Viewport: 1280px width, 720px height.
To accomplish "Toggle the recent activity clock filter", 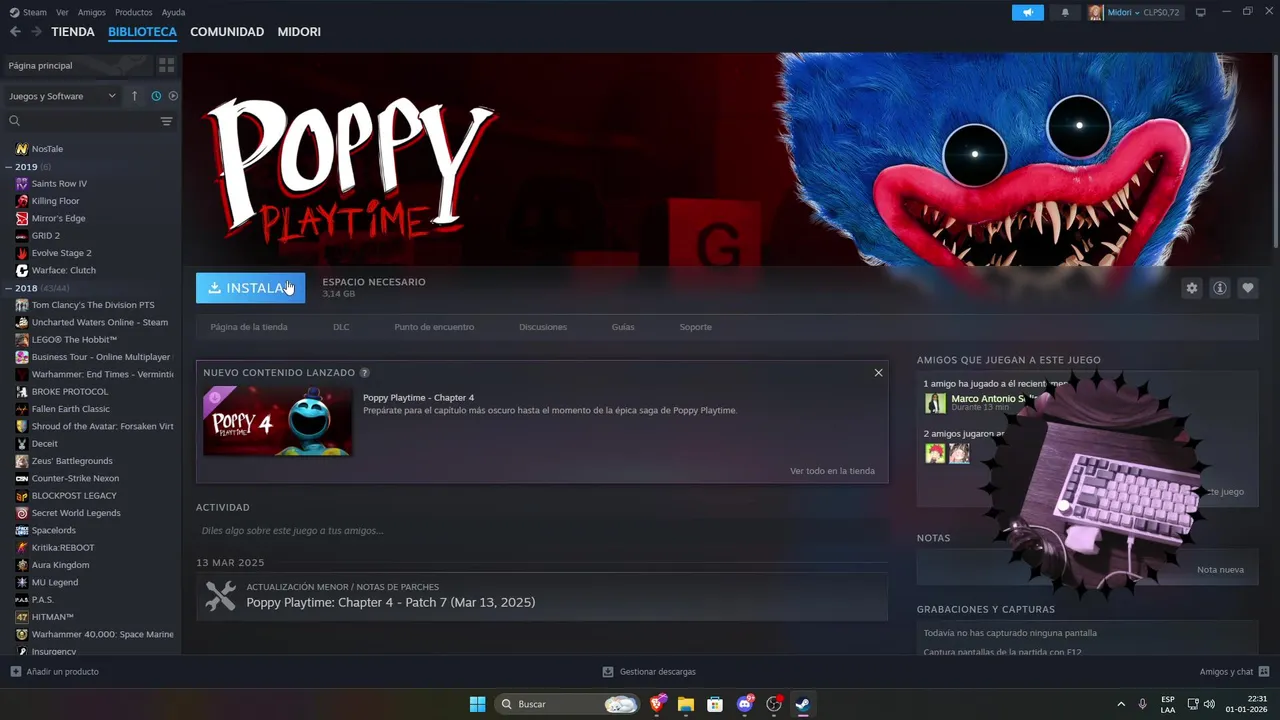I will point(156,96).
